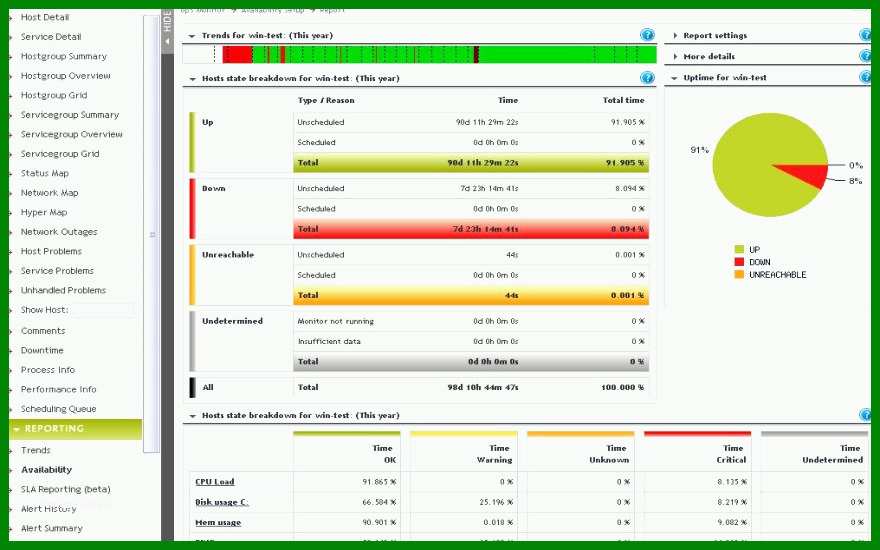The height and width of the screenshot is (550, 880).
Task: Collapse the REPORTING menu group
Action: coord(75,429)
